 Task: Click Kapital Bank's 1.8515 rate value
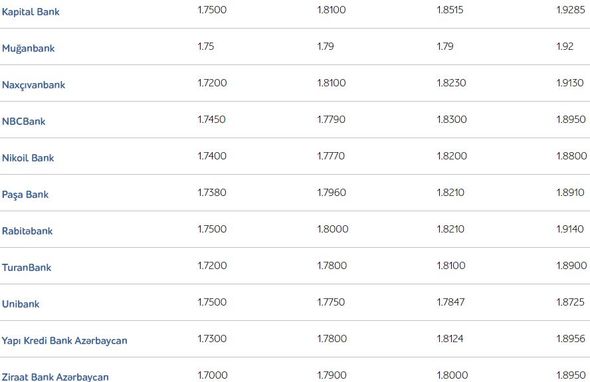[x=450, y=10]
